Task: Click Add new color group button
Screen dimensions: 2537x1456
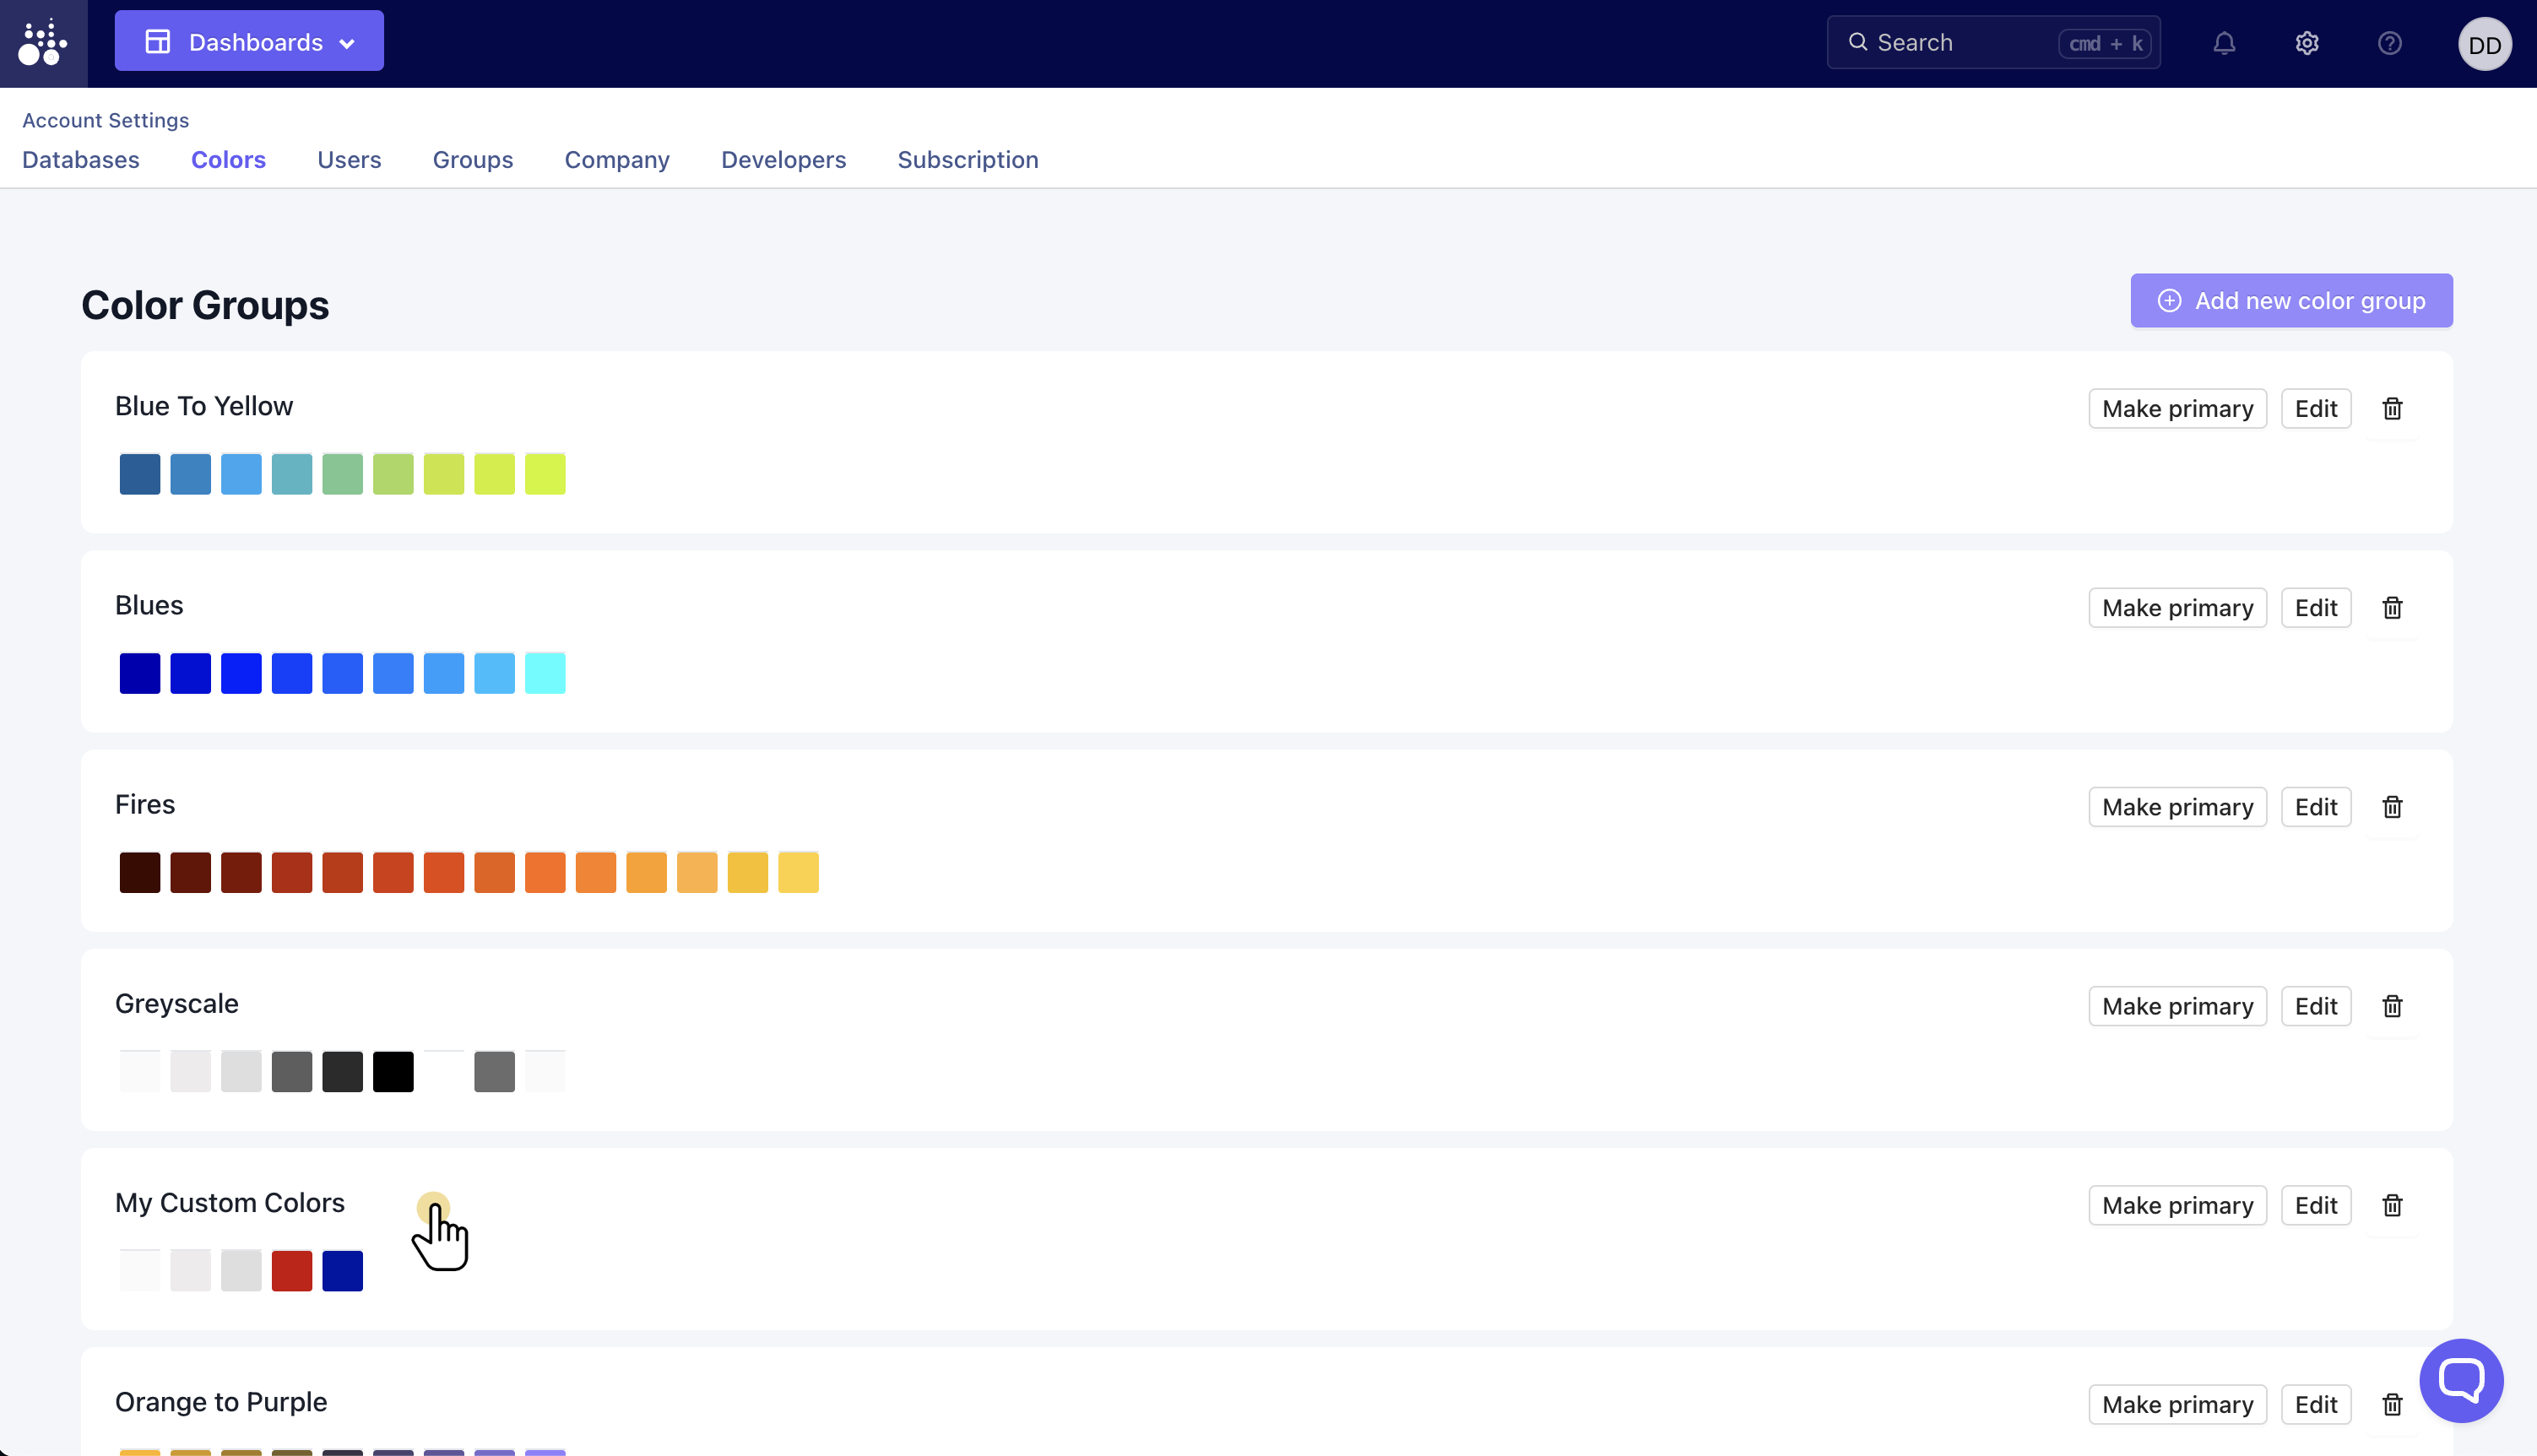Action: click(x=2291, y=301)
